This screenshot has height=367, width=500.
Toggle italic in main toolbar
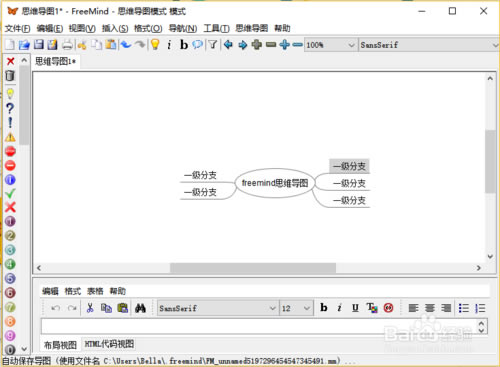tap(169, 45)
